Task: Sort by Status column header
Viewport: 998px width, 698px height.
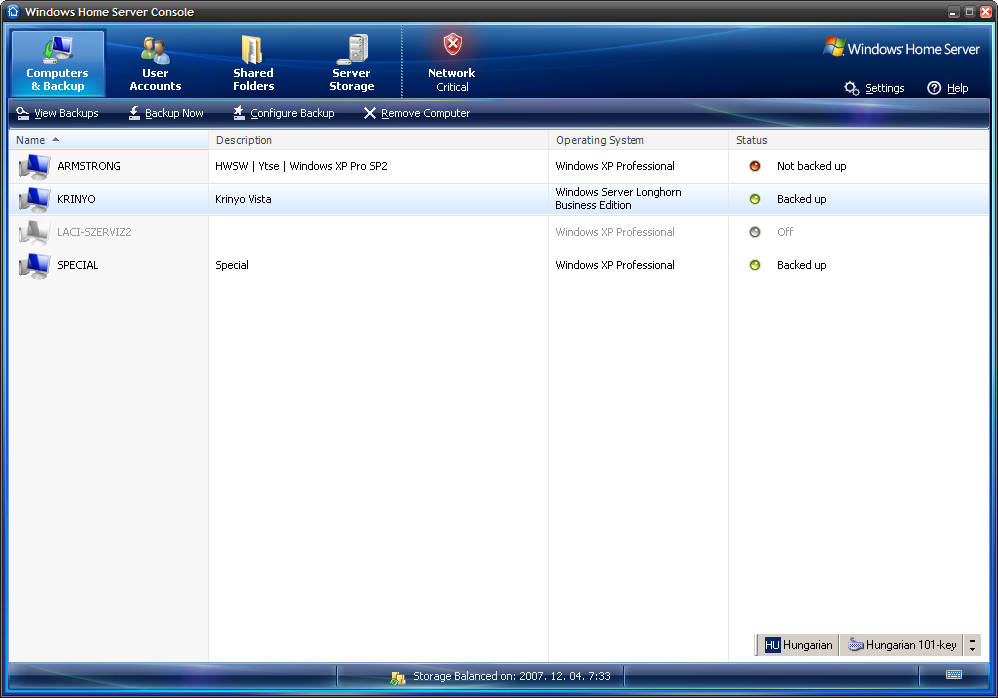Action: 859,140
